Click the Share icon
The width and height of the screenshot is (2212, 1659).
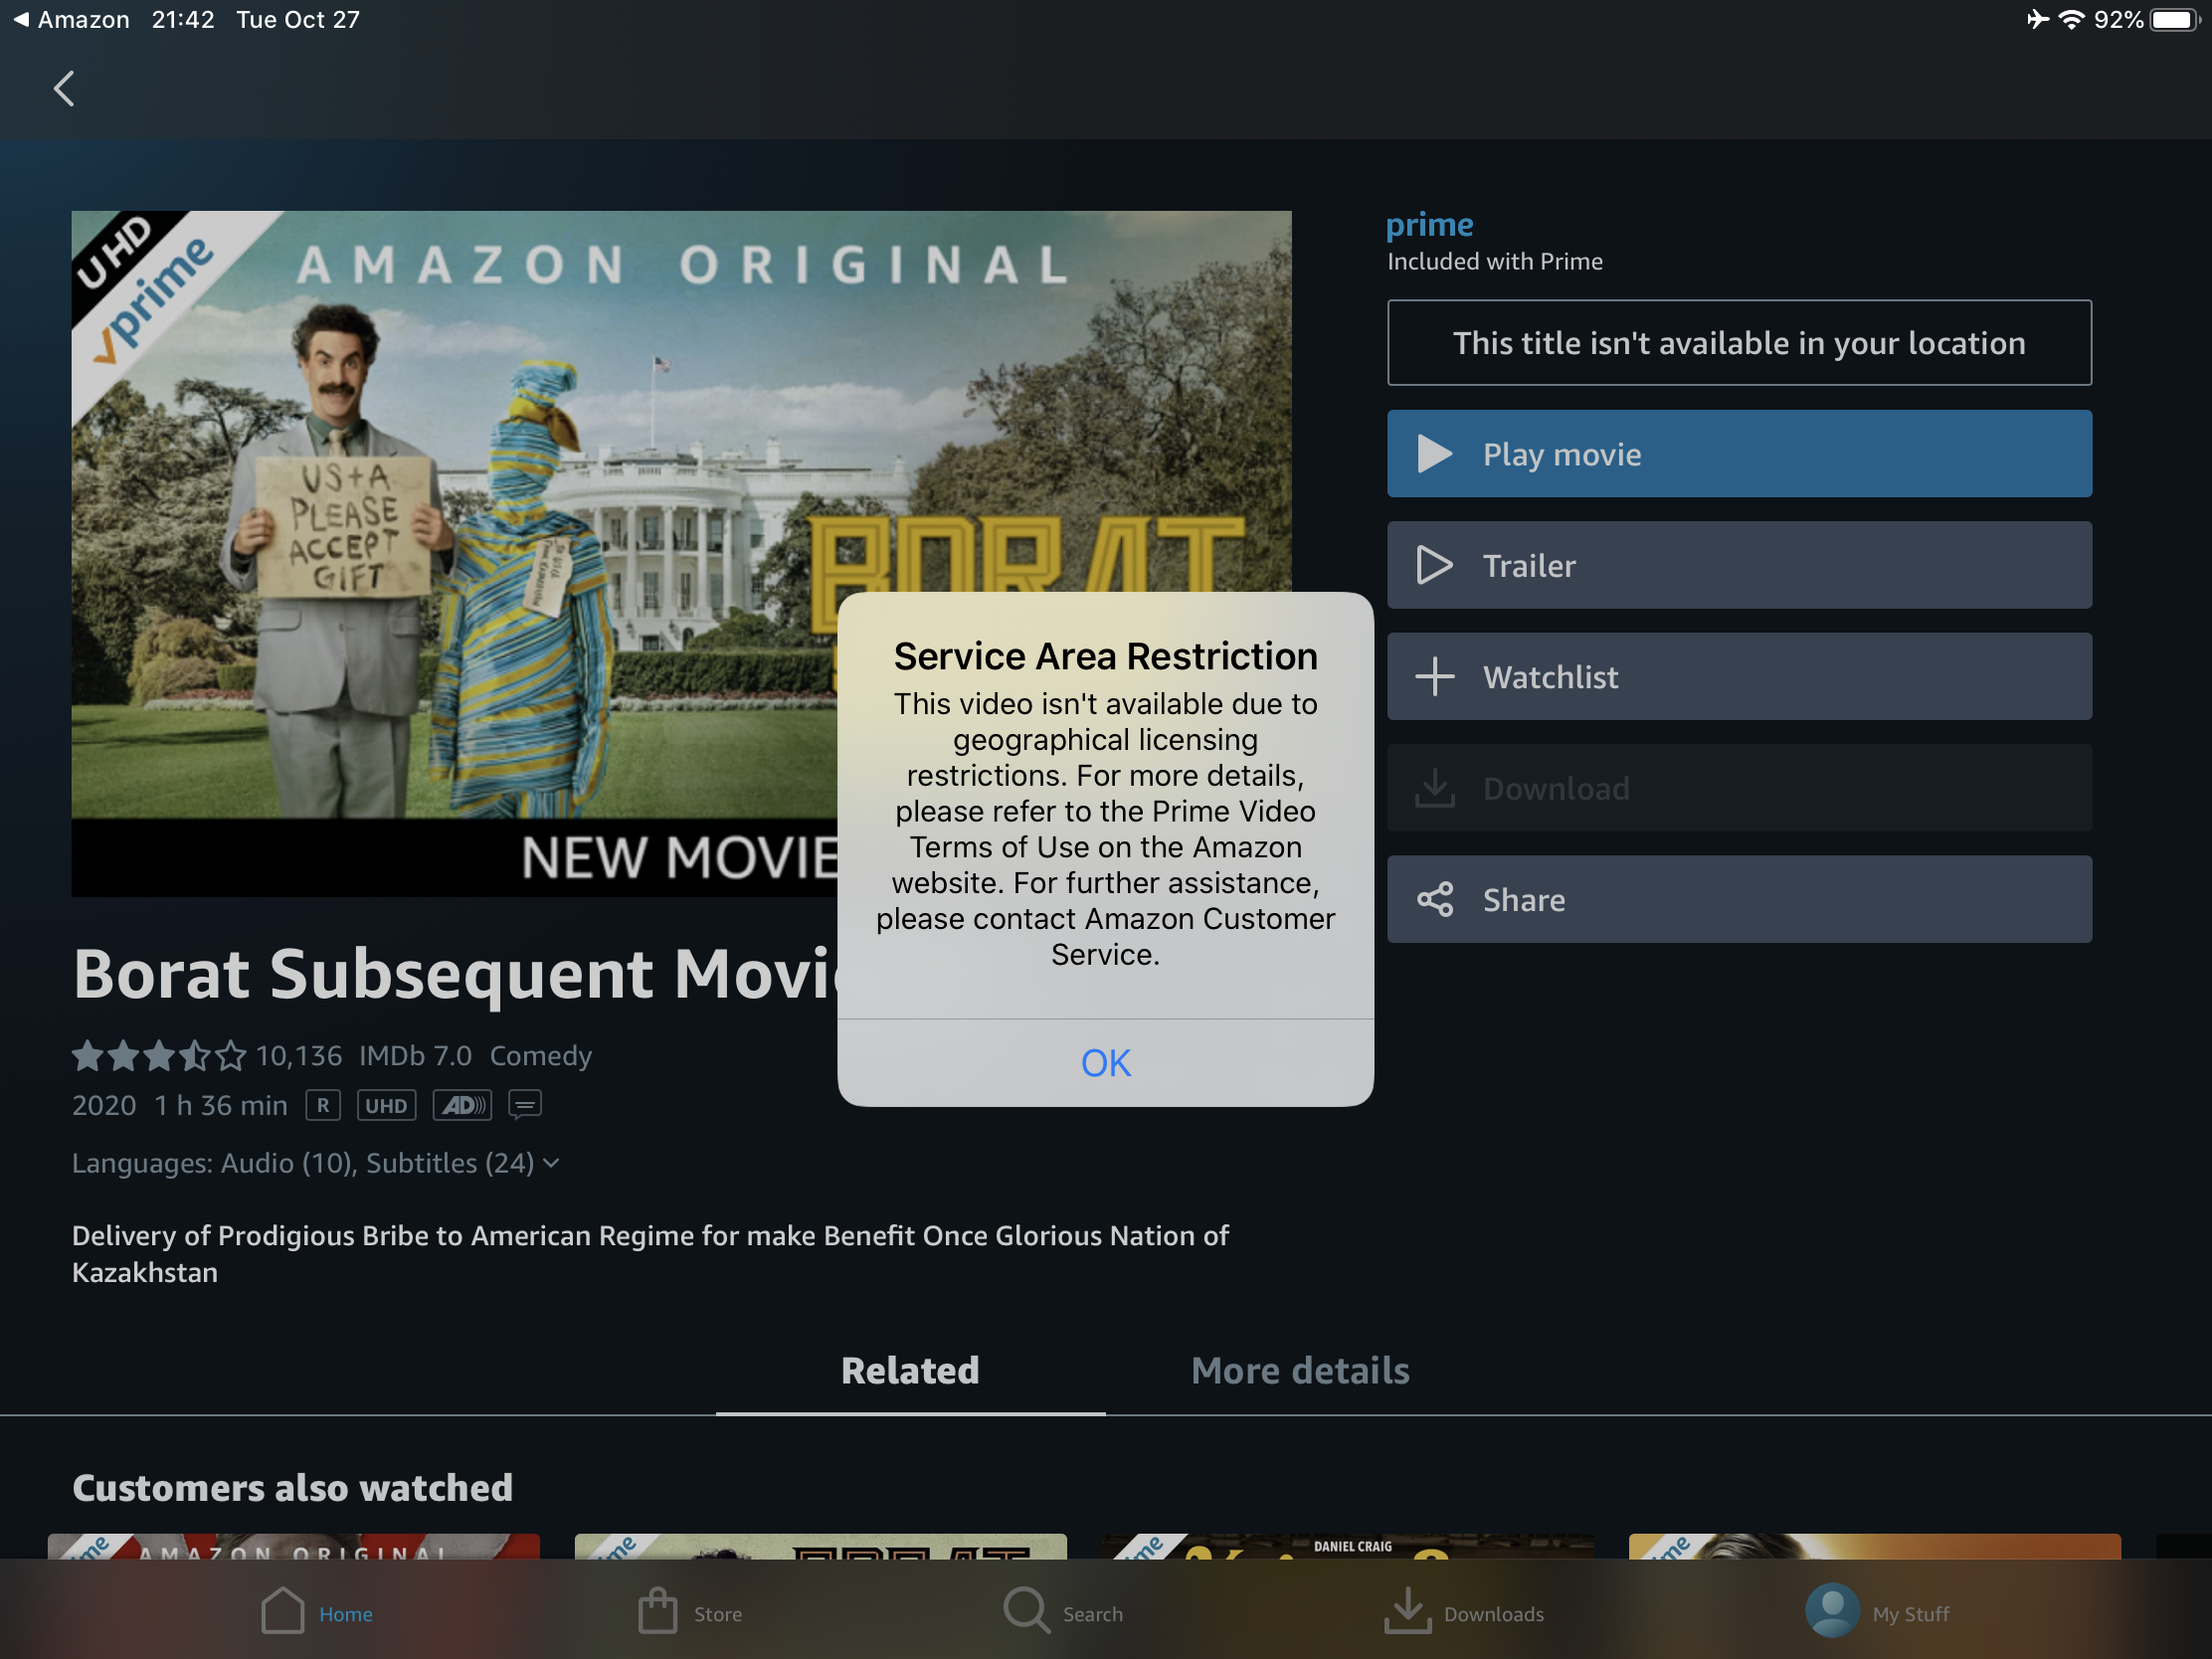pos(1435,900)
